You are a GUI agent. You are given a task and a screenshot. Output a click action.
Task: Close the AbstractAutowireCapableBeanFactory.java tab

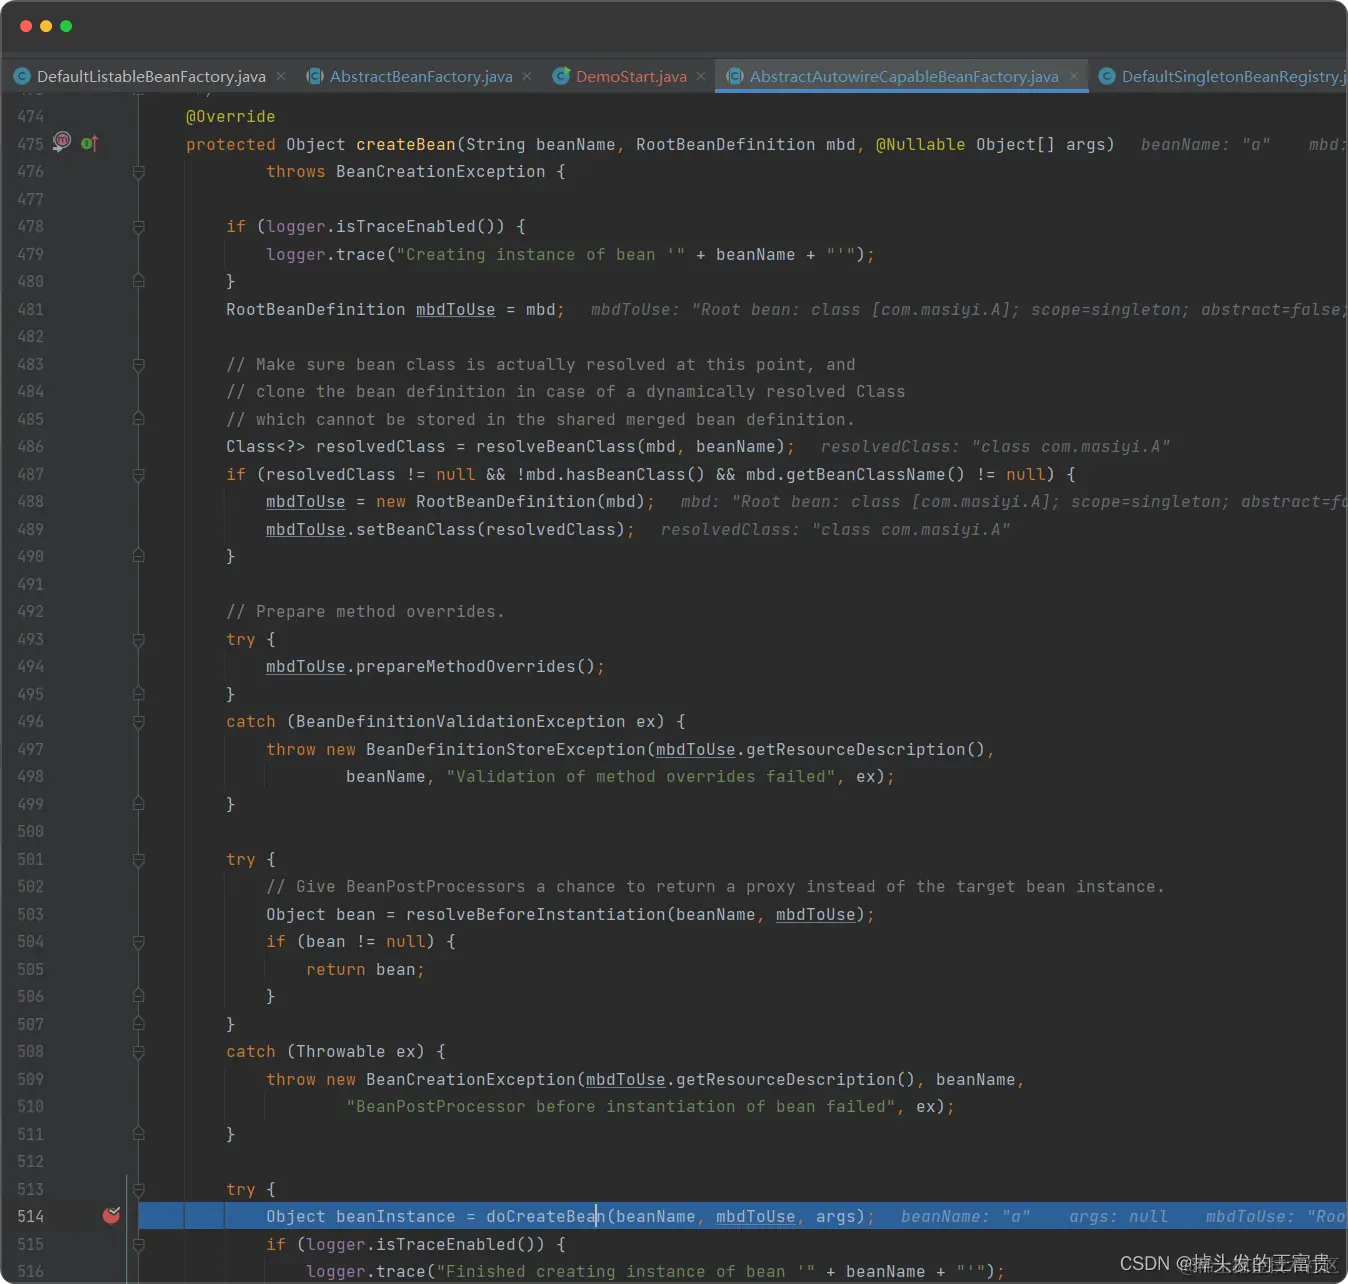tap(1074, 76)
